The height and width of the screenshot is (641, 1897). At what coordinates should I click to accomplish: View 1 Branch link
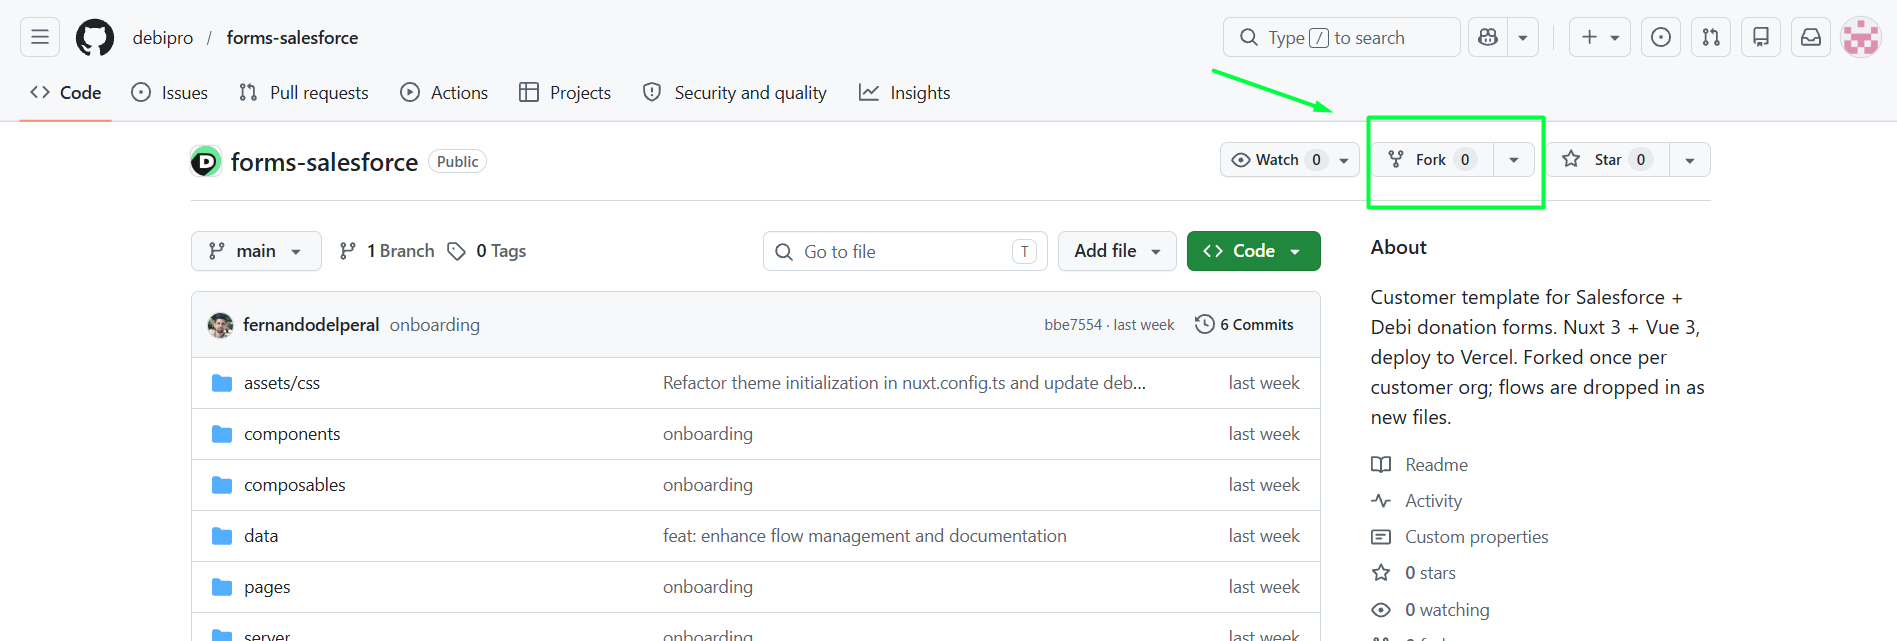[387, 251]
